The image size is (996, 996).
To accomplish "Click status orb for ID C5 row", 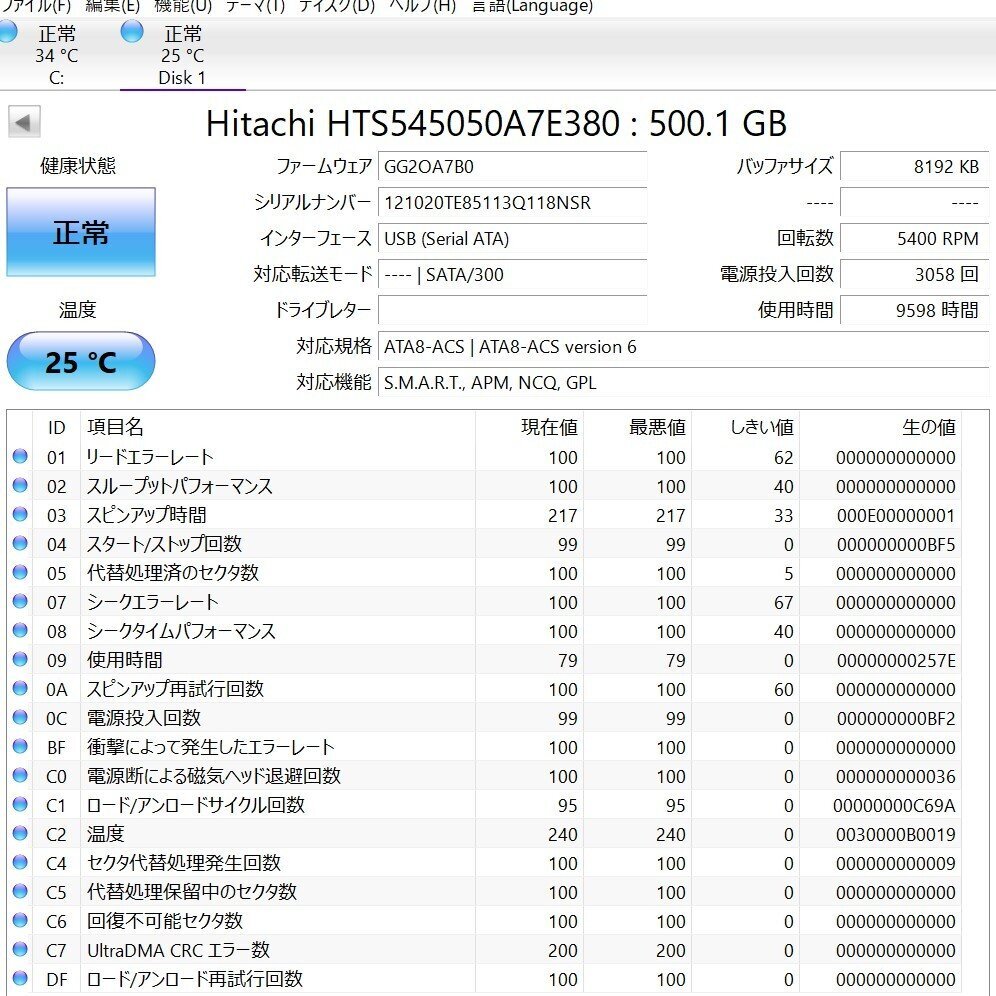I will [x=20, y=891].
